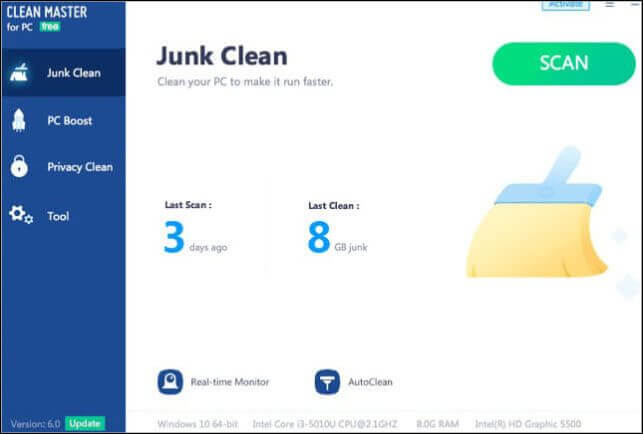Switch to the PC Boost tab
The height and width of the screenshot is (434, 643).
64,121
